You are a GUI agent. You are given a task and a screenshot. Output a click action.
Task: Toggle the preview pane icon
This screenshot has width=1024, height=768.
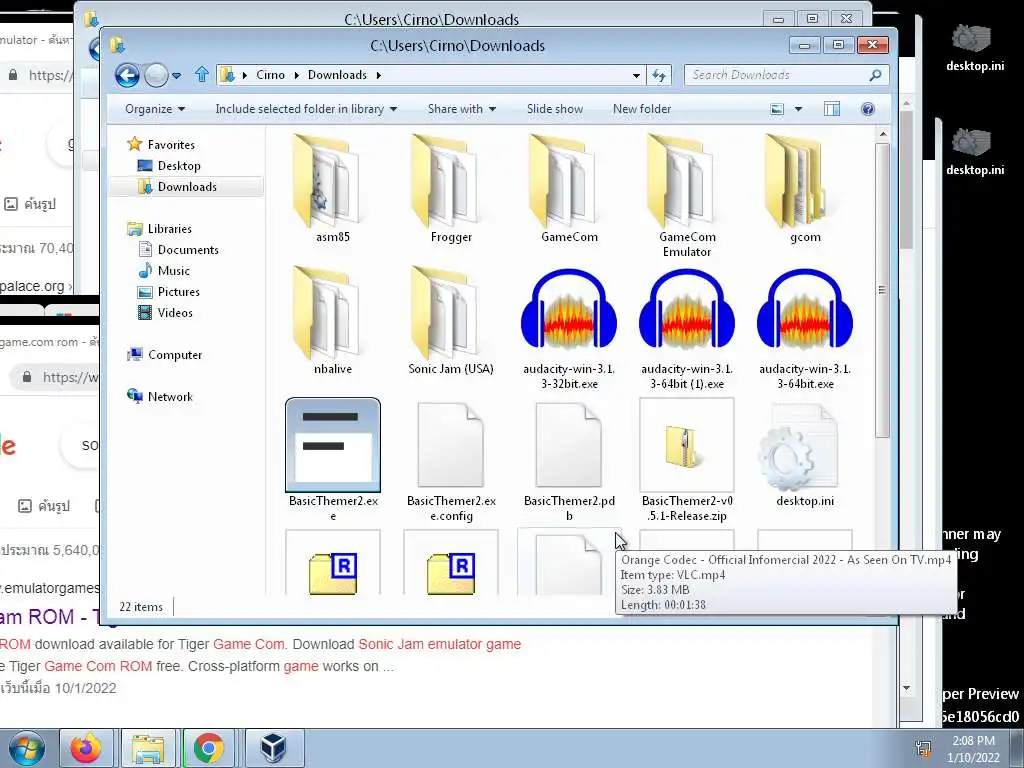pyautogui.click(x=831, y=109)
